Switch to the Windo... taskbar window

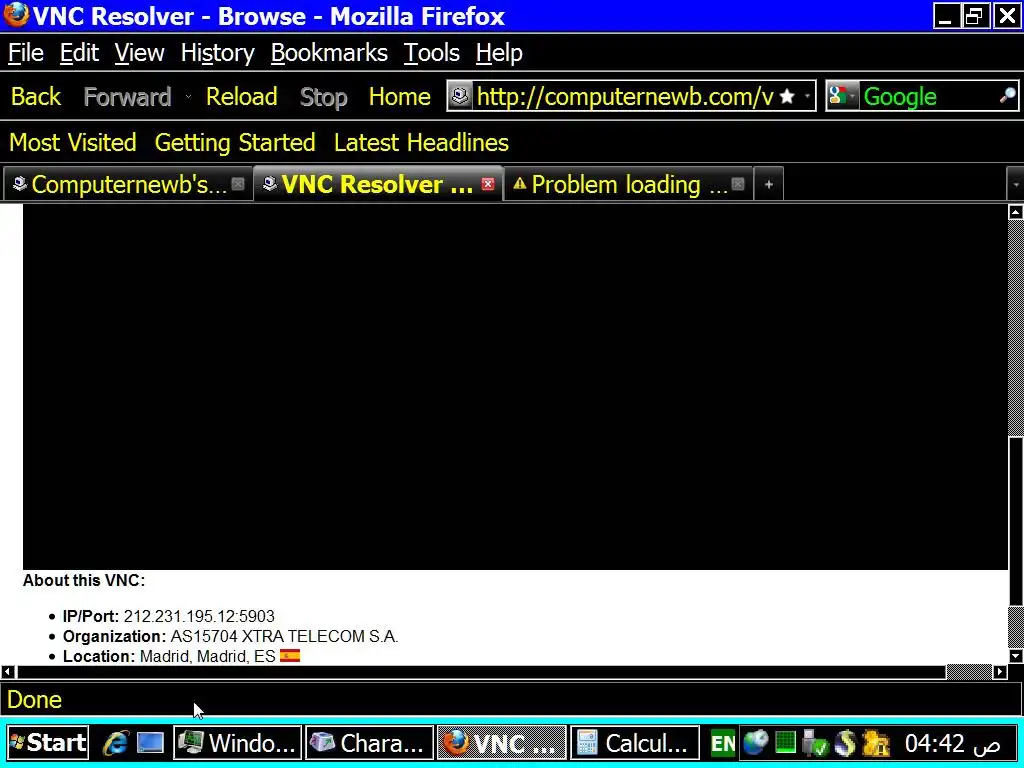click(x=238, y=743)
